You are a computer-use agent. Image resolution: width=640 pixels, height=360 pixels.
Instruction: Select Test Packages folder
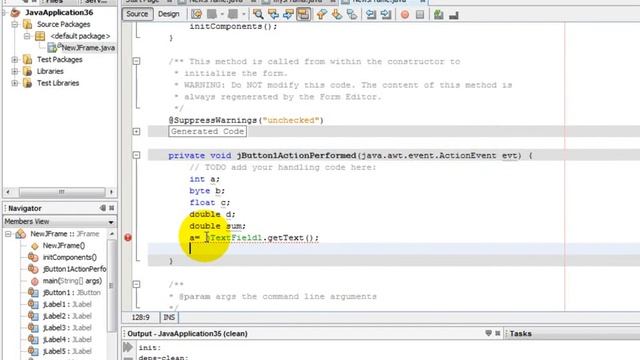[60, 60]
